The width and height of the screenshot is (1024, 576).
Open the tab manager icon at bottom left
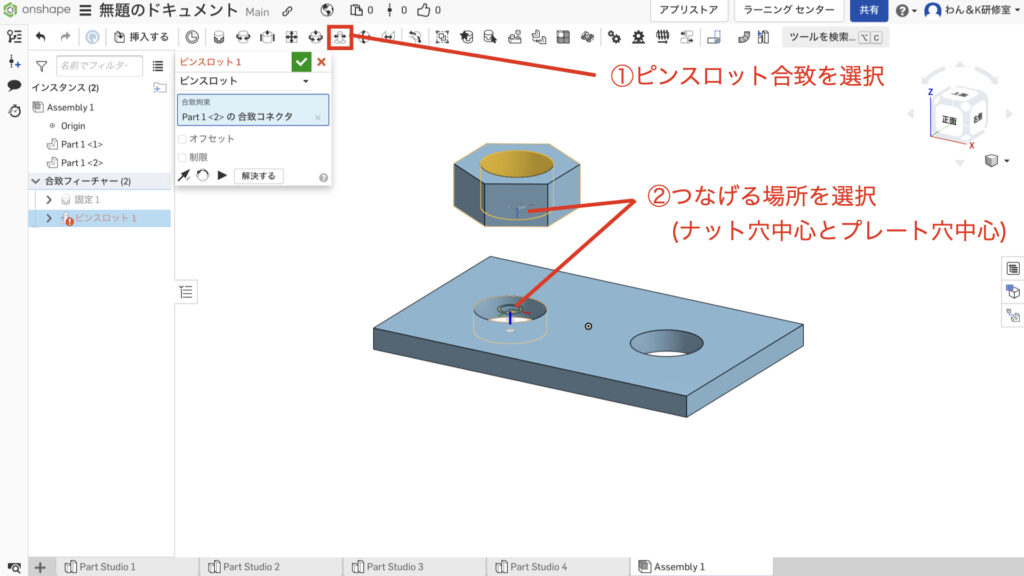click(x=14, y=567)
